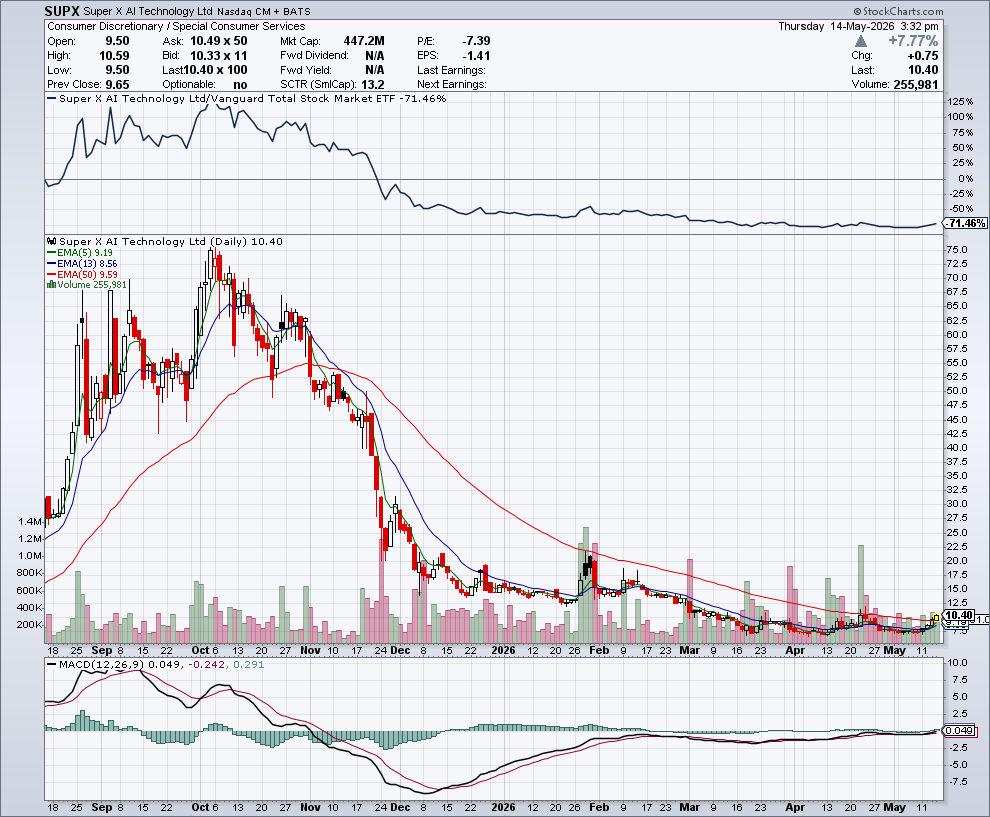Click 'Oct' on the bottom MACD date axis

click(x=200, y=807)
